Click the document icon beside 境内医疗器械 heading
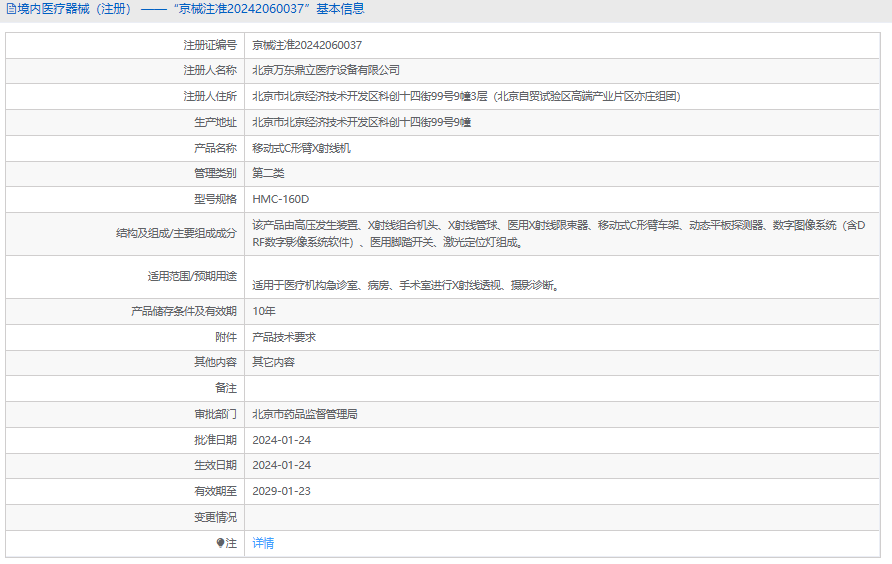The image size is (892, 564). 11,9
